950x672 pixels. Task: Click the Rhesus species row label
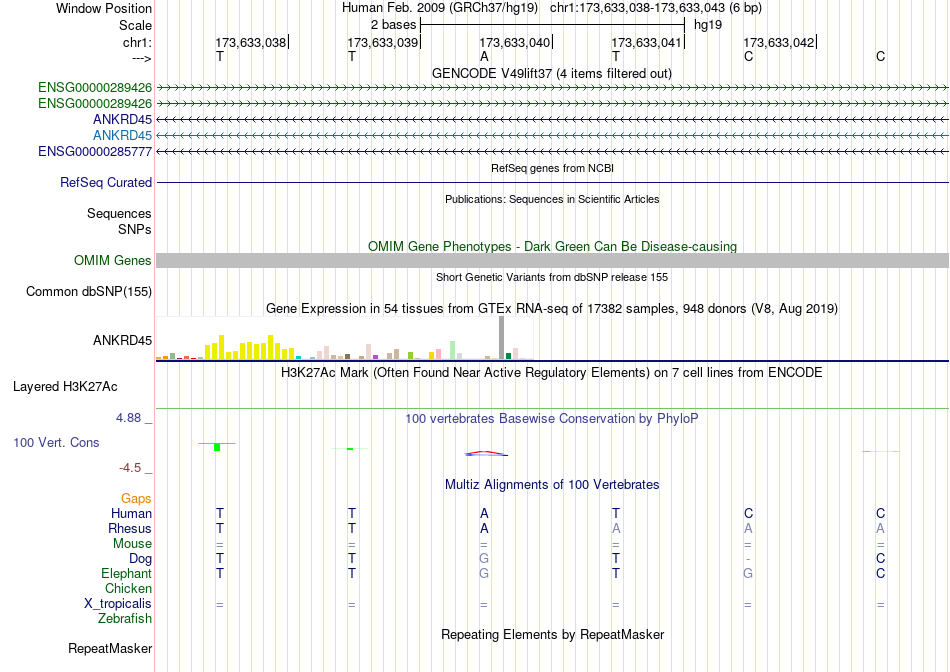(130, 528)
